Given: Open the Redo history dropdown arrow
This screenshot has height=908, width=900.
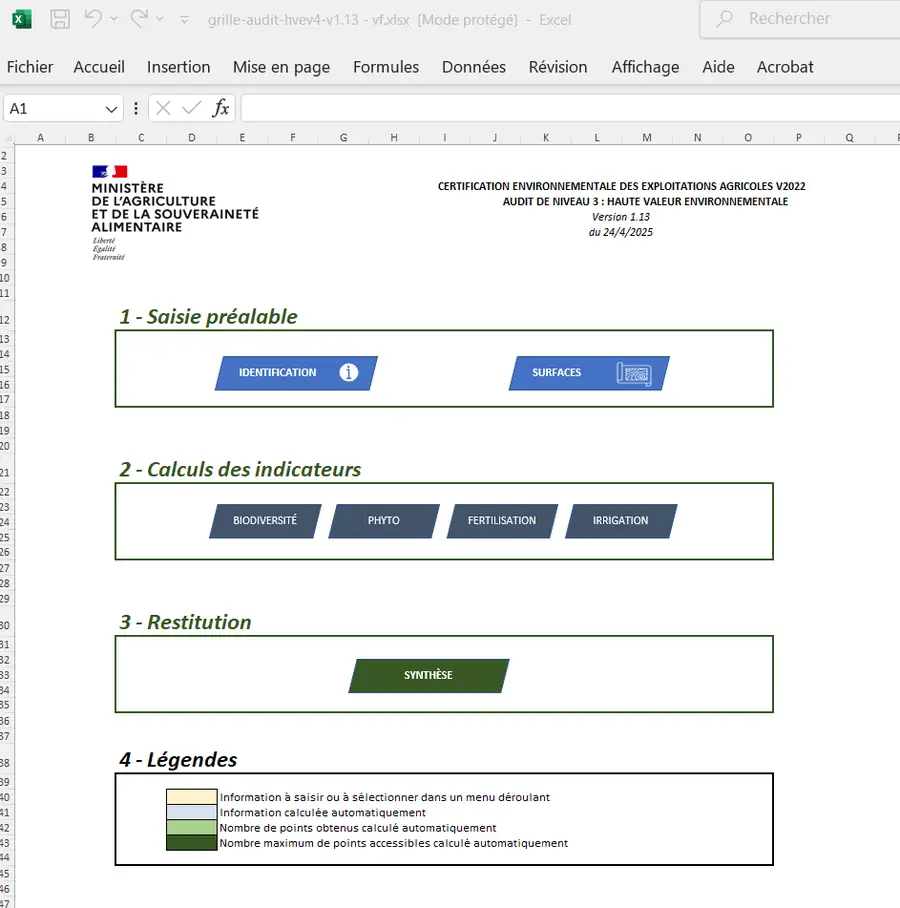Looking at the screenshot, I should point(160,19).
